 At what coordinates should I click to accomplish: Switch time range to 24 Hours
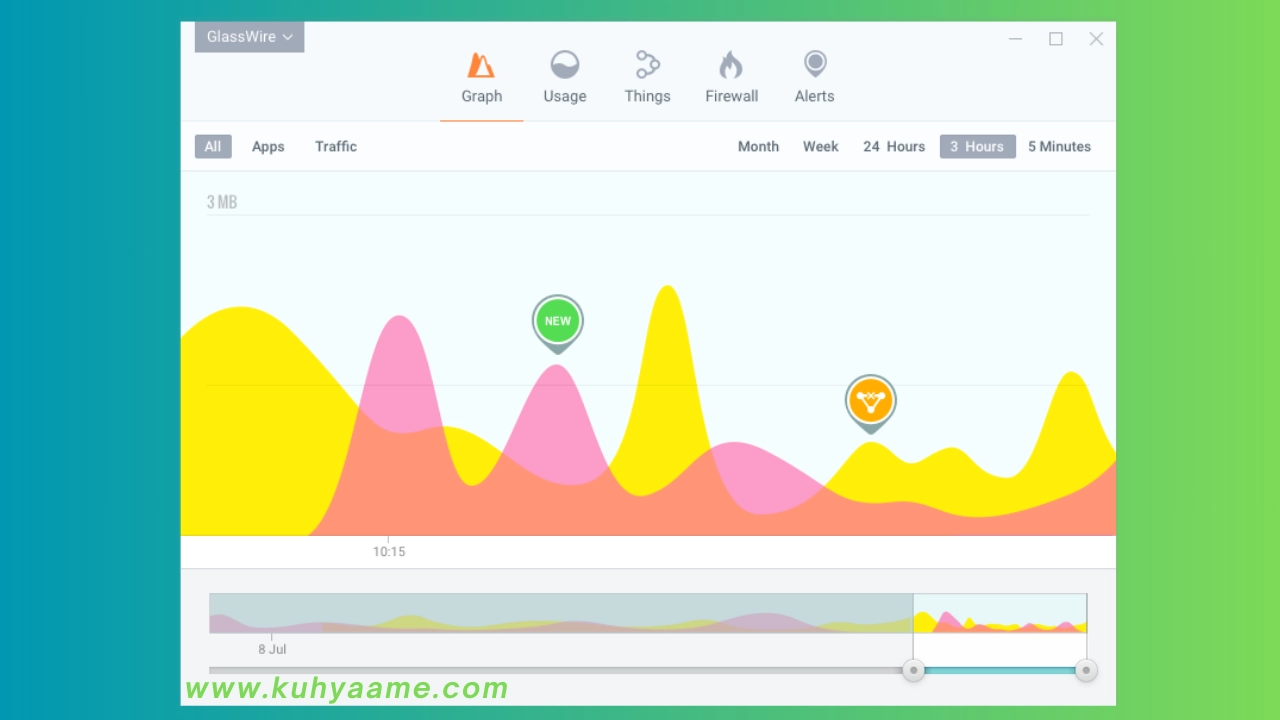pyautogui.click(x=894, y=146)
